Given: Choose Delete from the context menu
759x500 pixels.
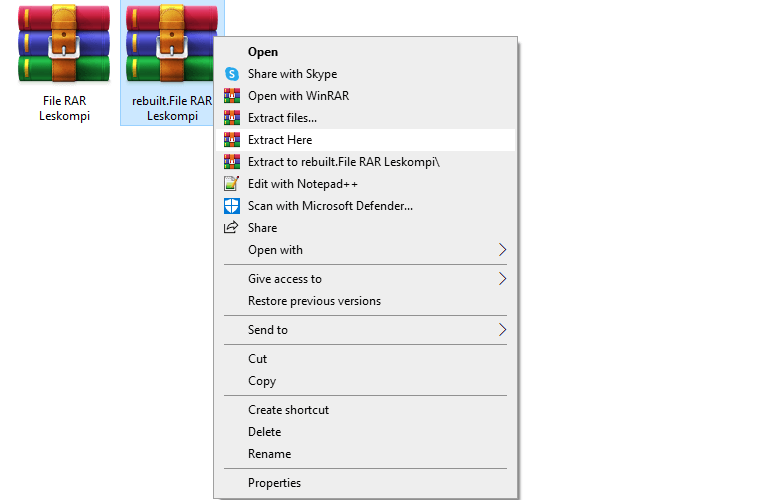Looking at the screenshot, I should (x=366, y=432).
